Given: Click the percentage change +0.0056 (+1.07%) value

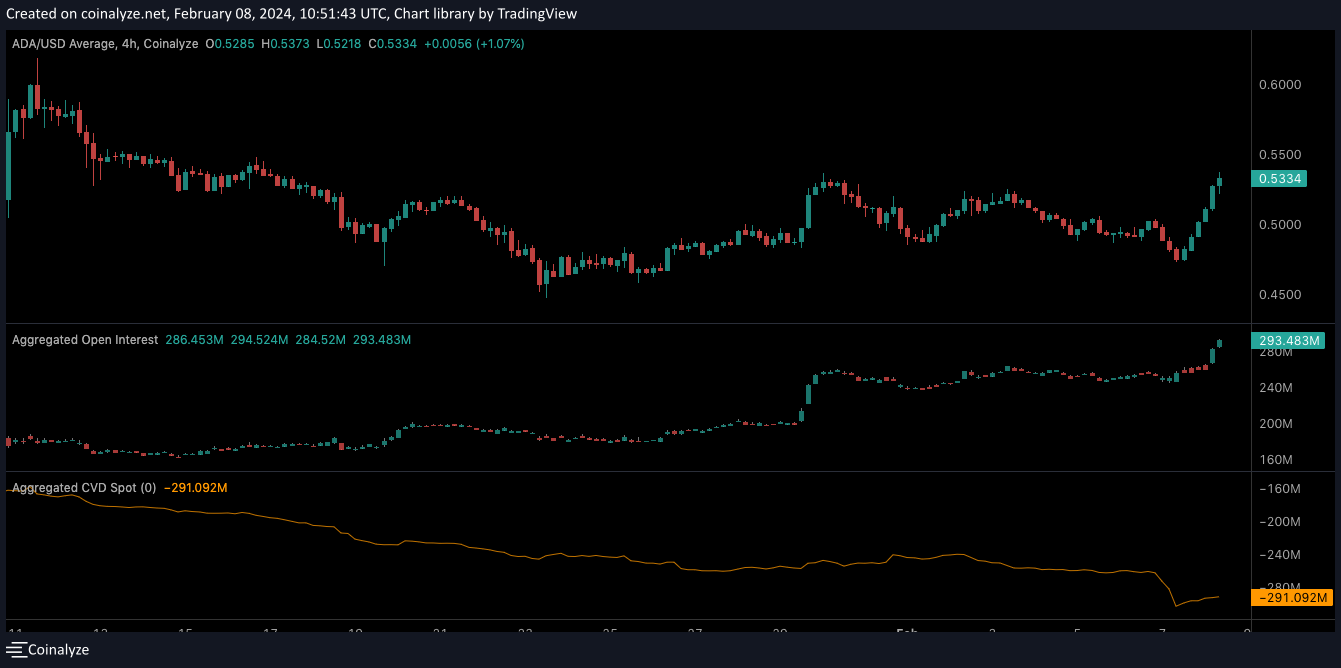Looking at the screenshot, I should [473, 44].
